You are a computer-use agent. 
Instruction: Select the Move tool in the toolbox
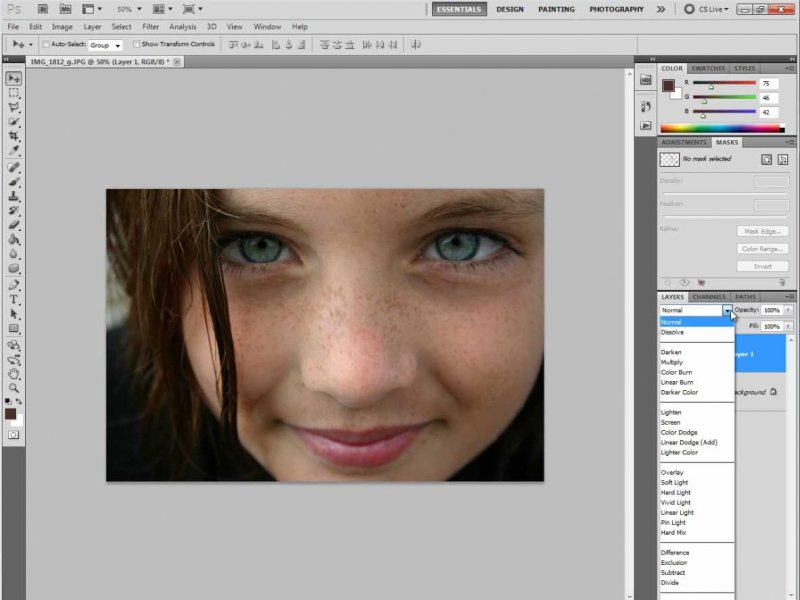(14, 78)
